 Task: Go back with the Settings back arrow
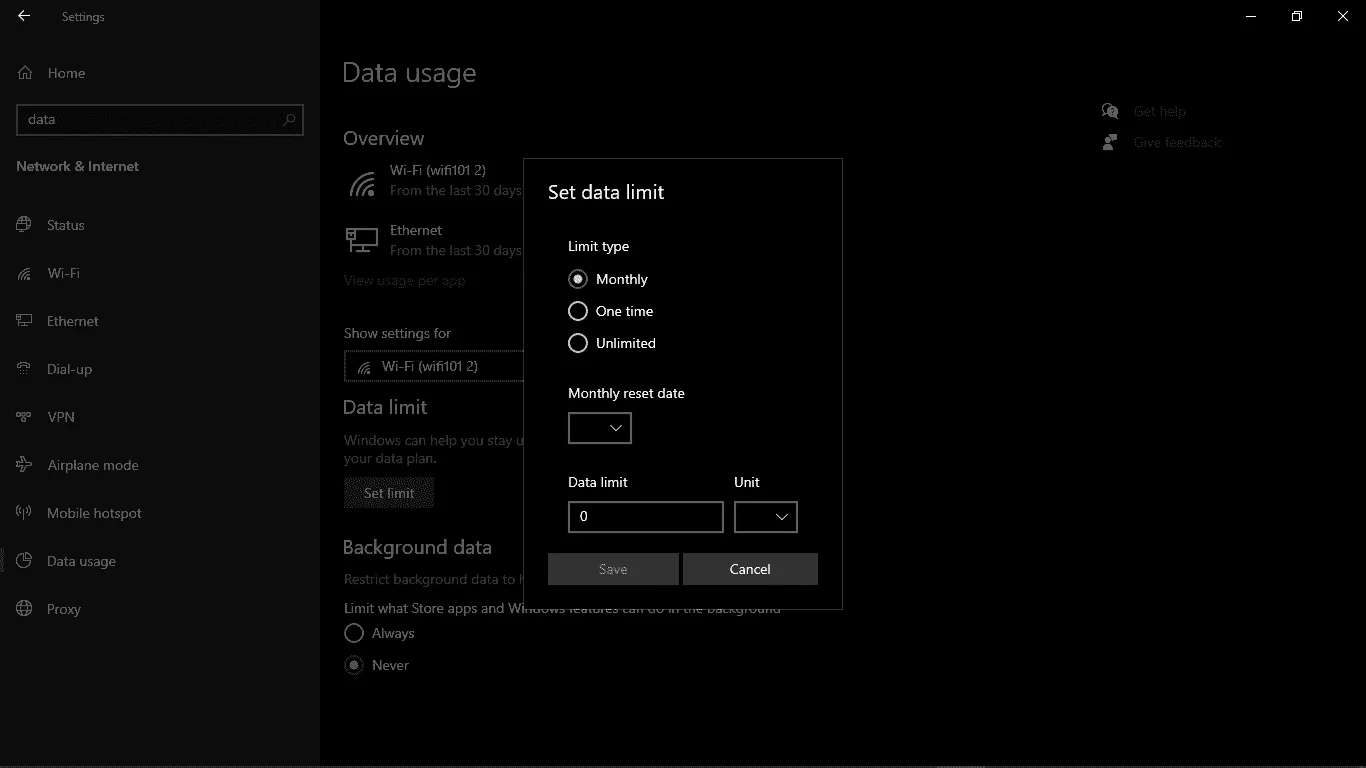point(24,16)
